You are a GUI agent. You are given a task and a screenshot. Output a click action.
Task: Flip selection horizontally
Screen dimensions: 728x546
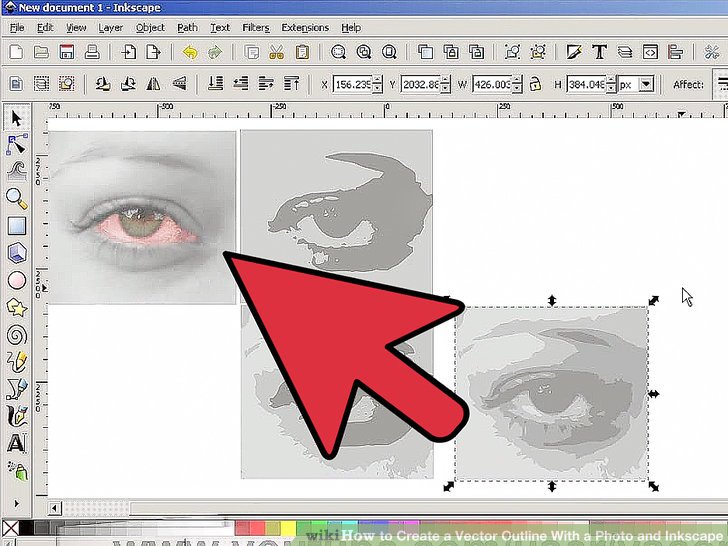tap(154, 84)
